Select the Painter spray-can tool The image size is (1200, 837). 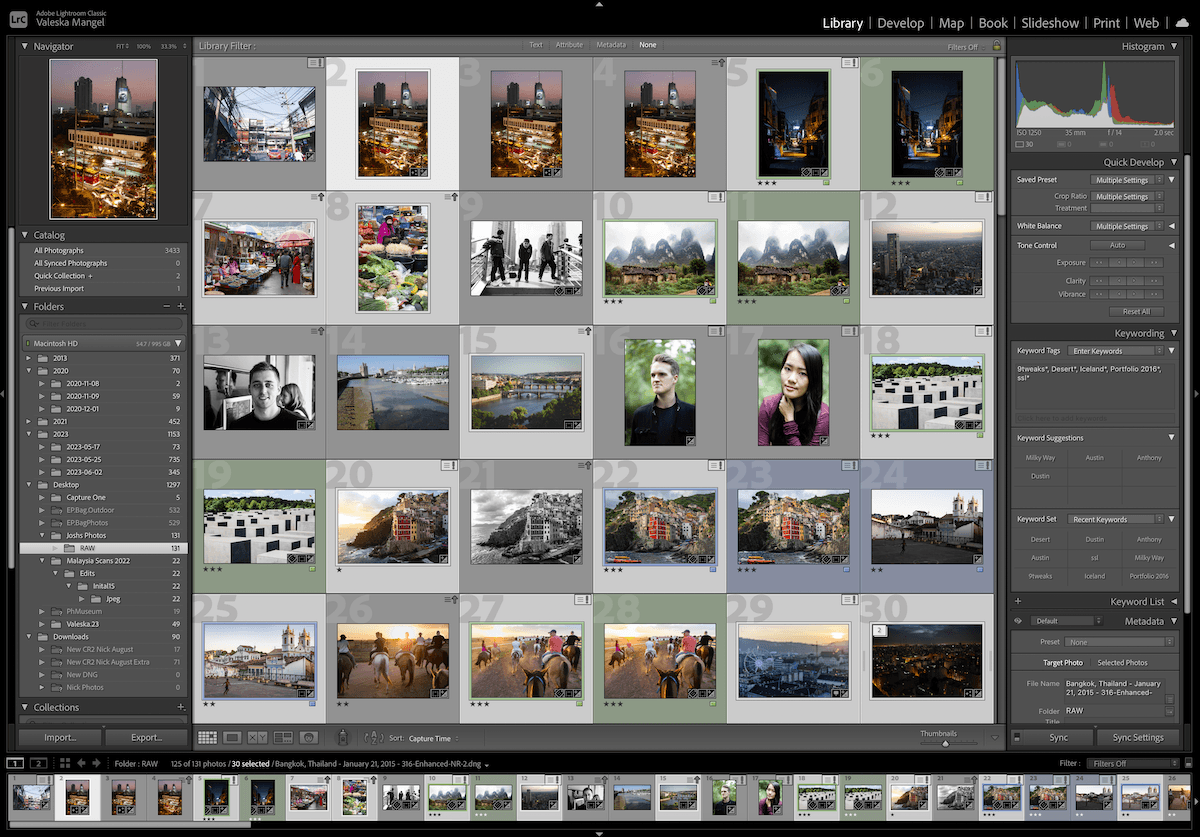click(343, 736)
